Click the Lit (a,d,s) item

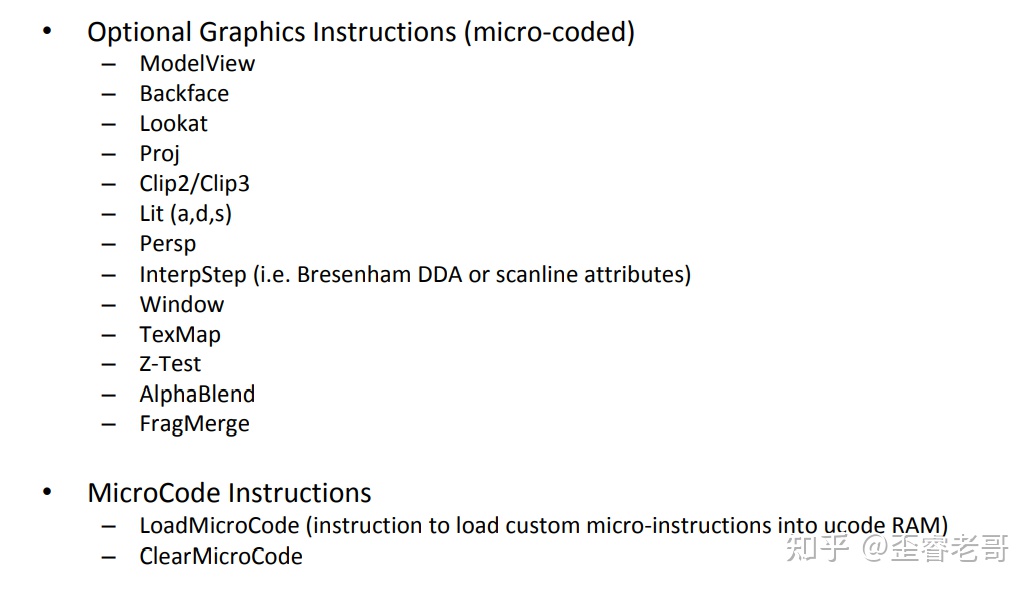(185, 214)
